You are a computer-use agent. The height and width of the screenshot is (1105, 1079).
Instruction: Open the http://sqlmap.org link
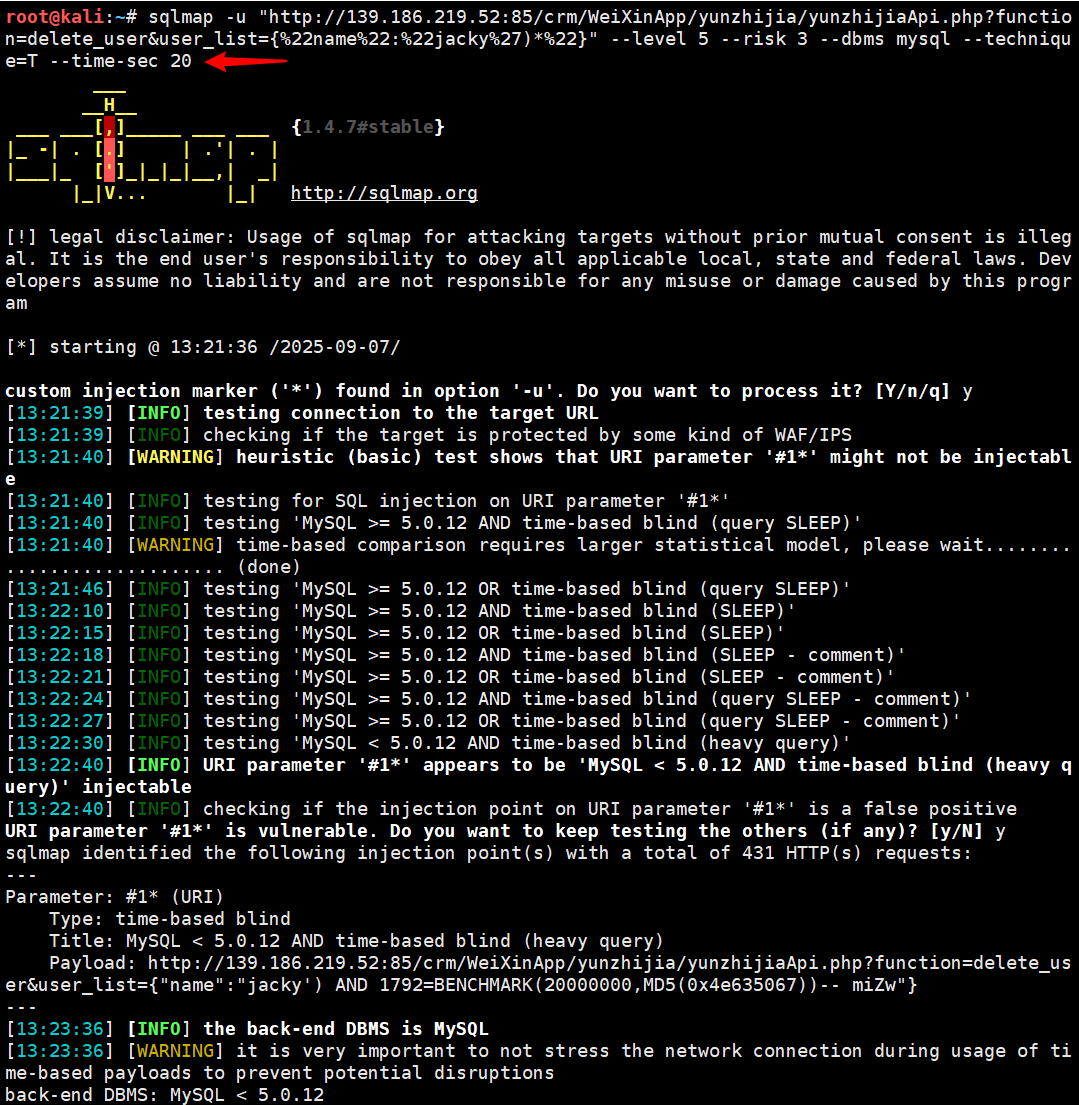(384, 192)
